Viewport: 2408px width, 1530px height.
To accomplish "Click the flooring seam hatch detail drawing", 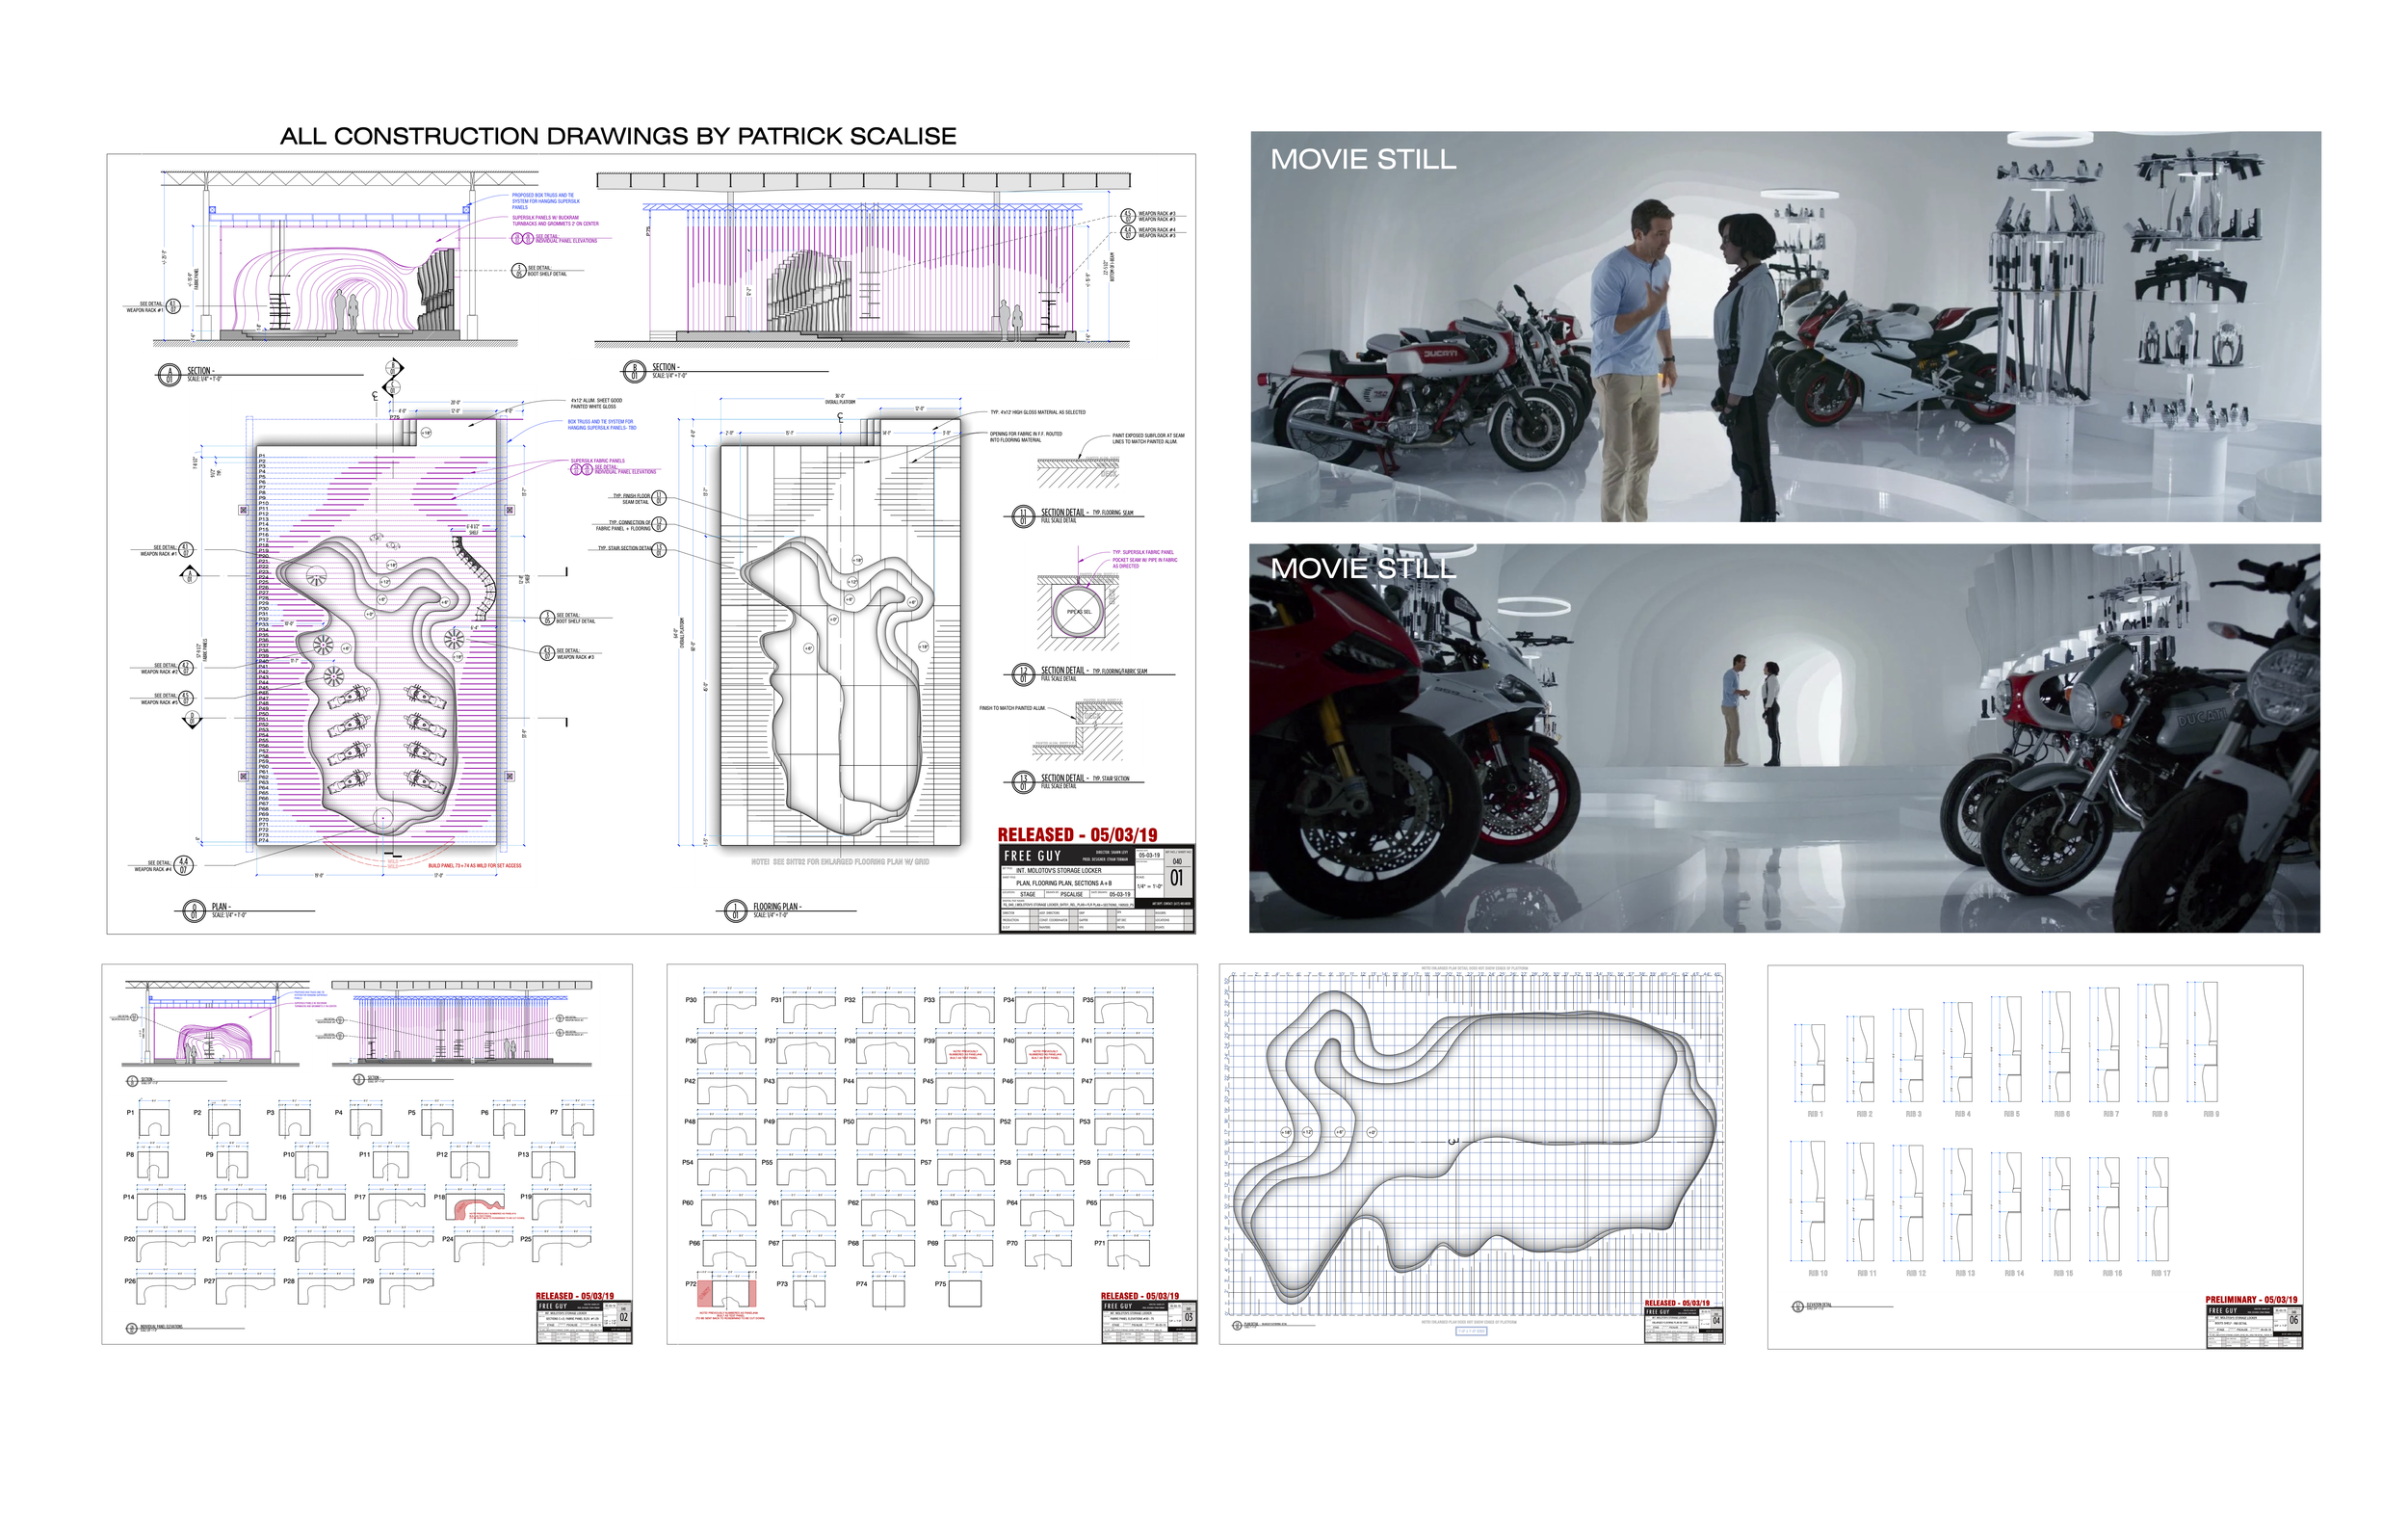I will (x=1078, y=471).
